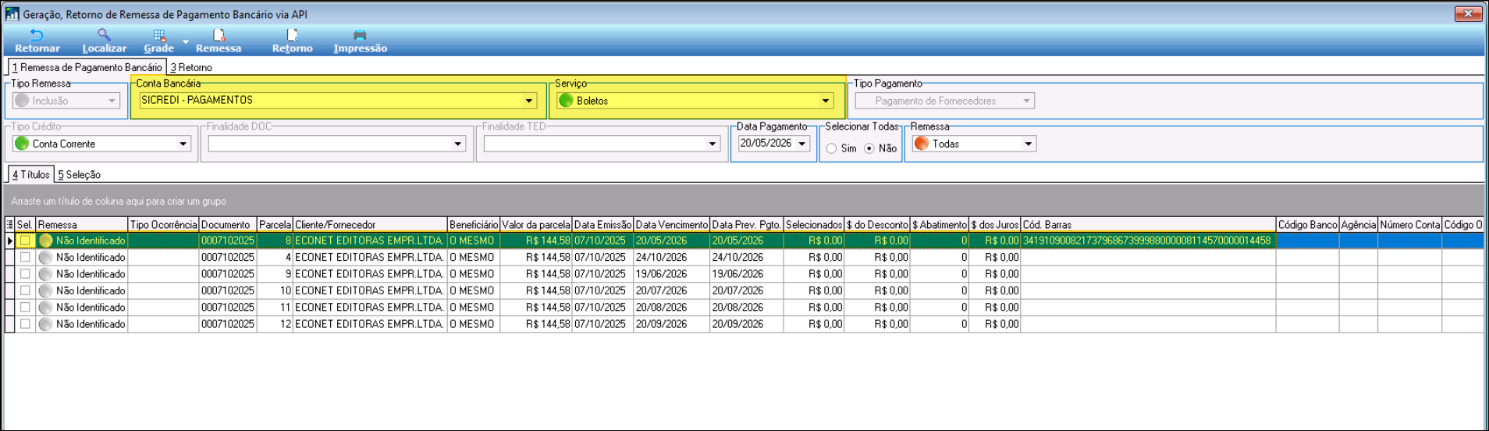Open the Conta Bancária dropdown
The image size is (1489, 431).
[x=529, y=100]
